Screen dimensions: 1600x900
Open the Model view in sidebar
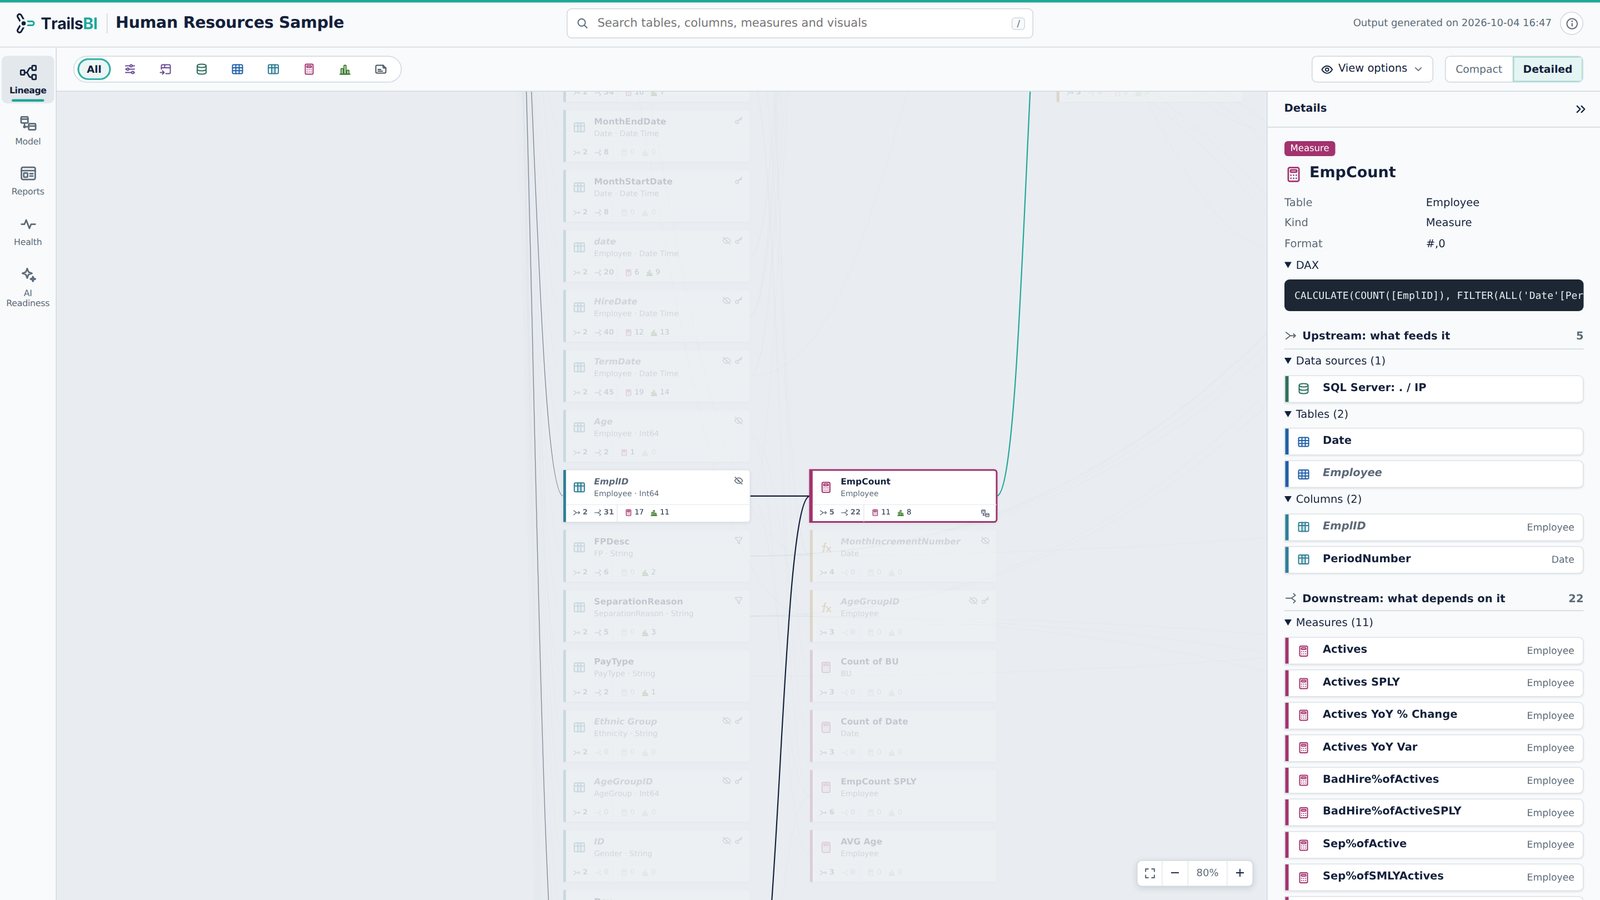(x=28, y=131)
